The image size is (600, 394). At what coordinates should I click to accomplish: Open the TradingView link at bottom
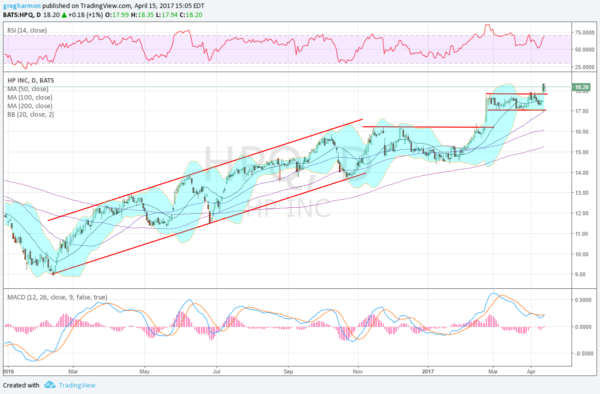77,385
